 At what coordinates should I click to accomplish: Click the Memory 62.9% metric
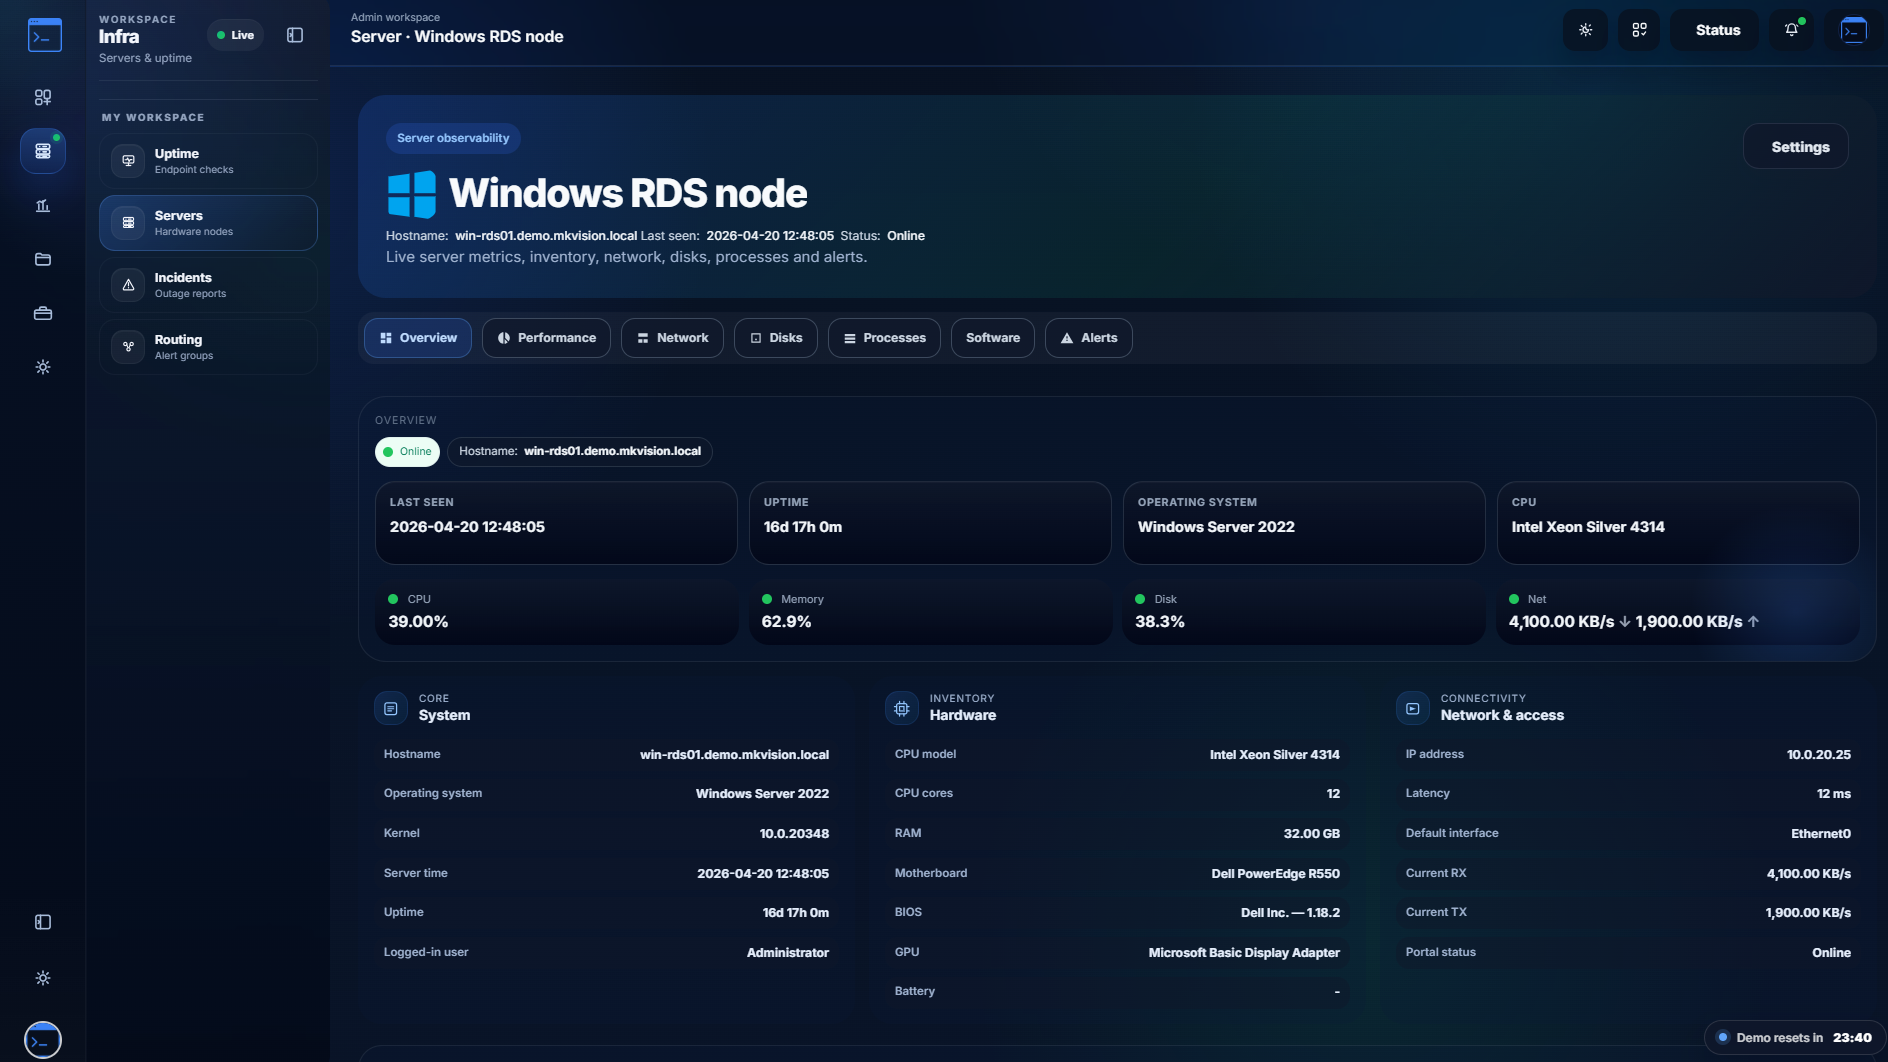pyautogui.click(x=930, y=611)
